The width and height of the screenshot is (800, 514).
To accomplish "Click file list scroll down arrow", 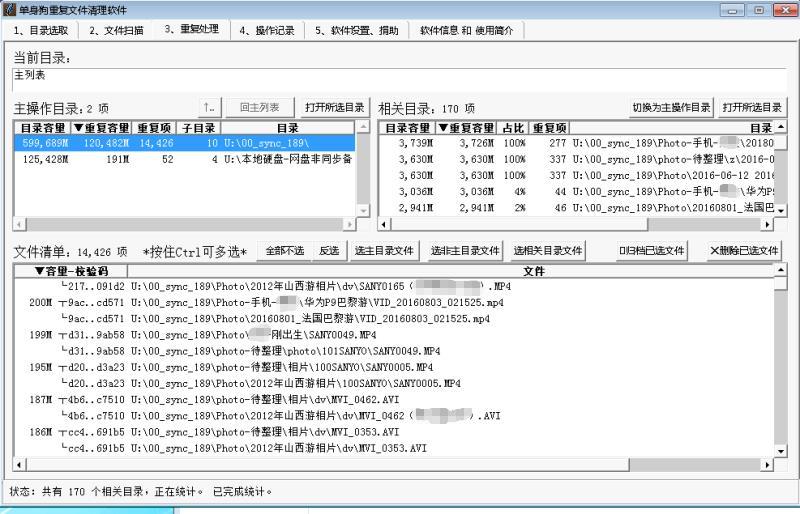I will point(781,451).
